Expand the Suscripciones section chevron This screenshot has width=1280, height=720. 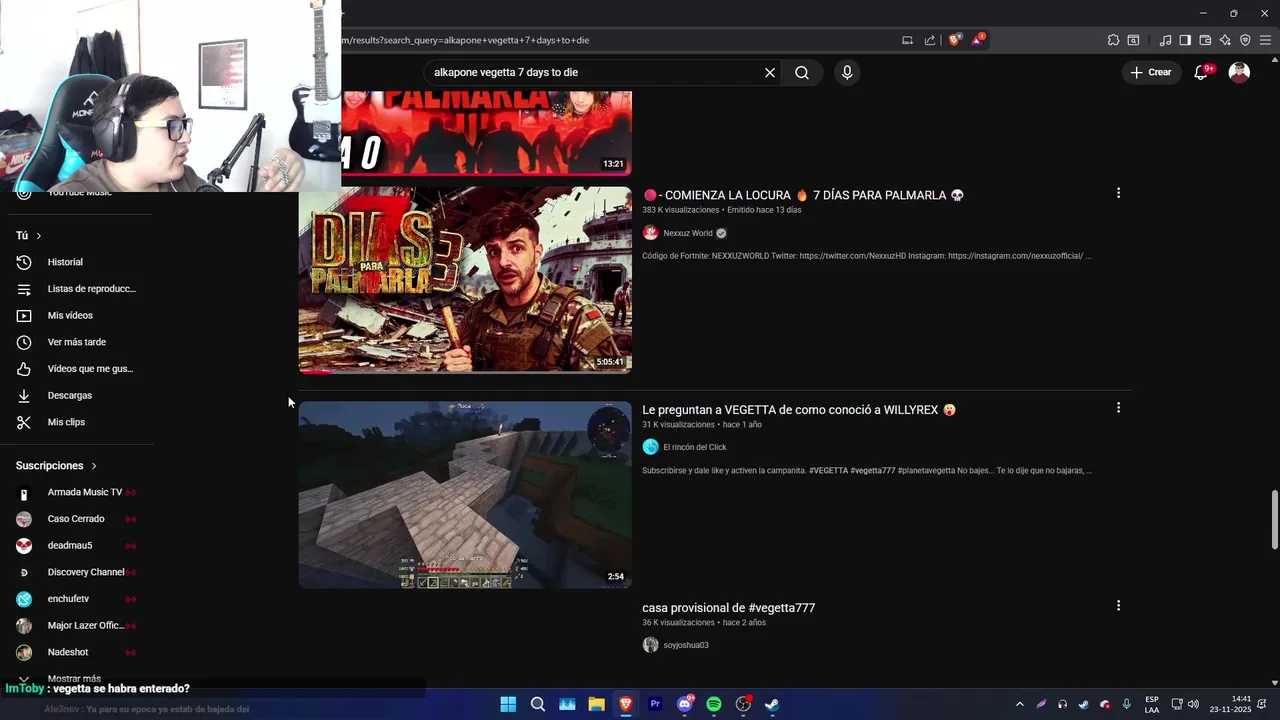click(x=94, y=466)
